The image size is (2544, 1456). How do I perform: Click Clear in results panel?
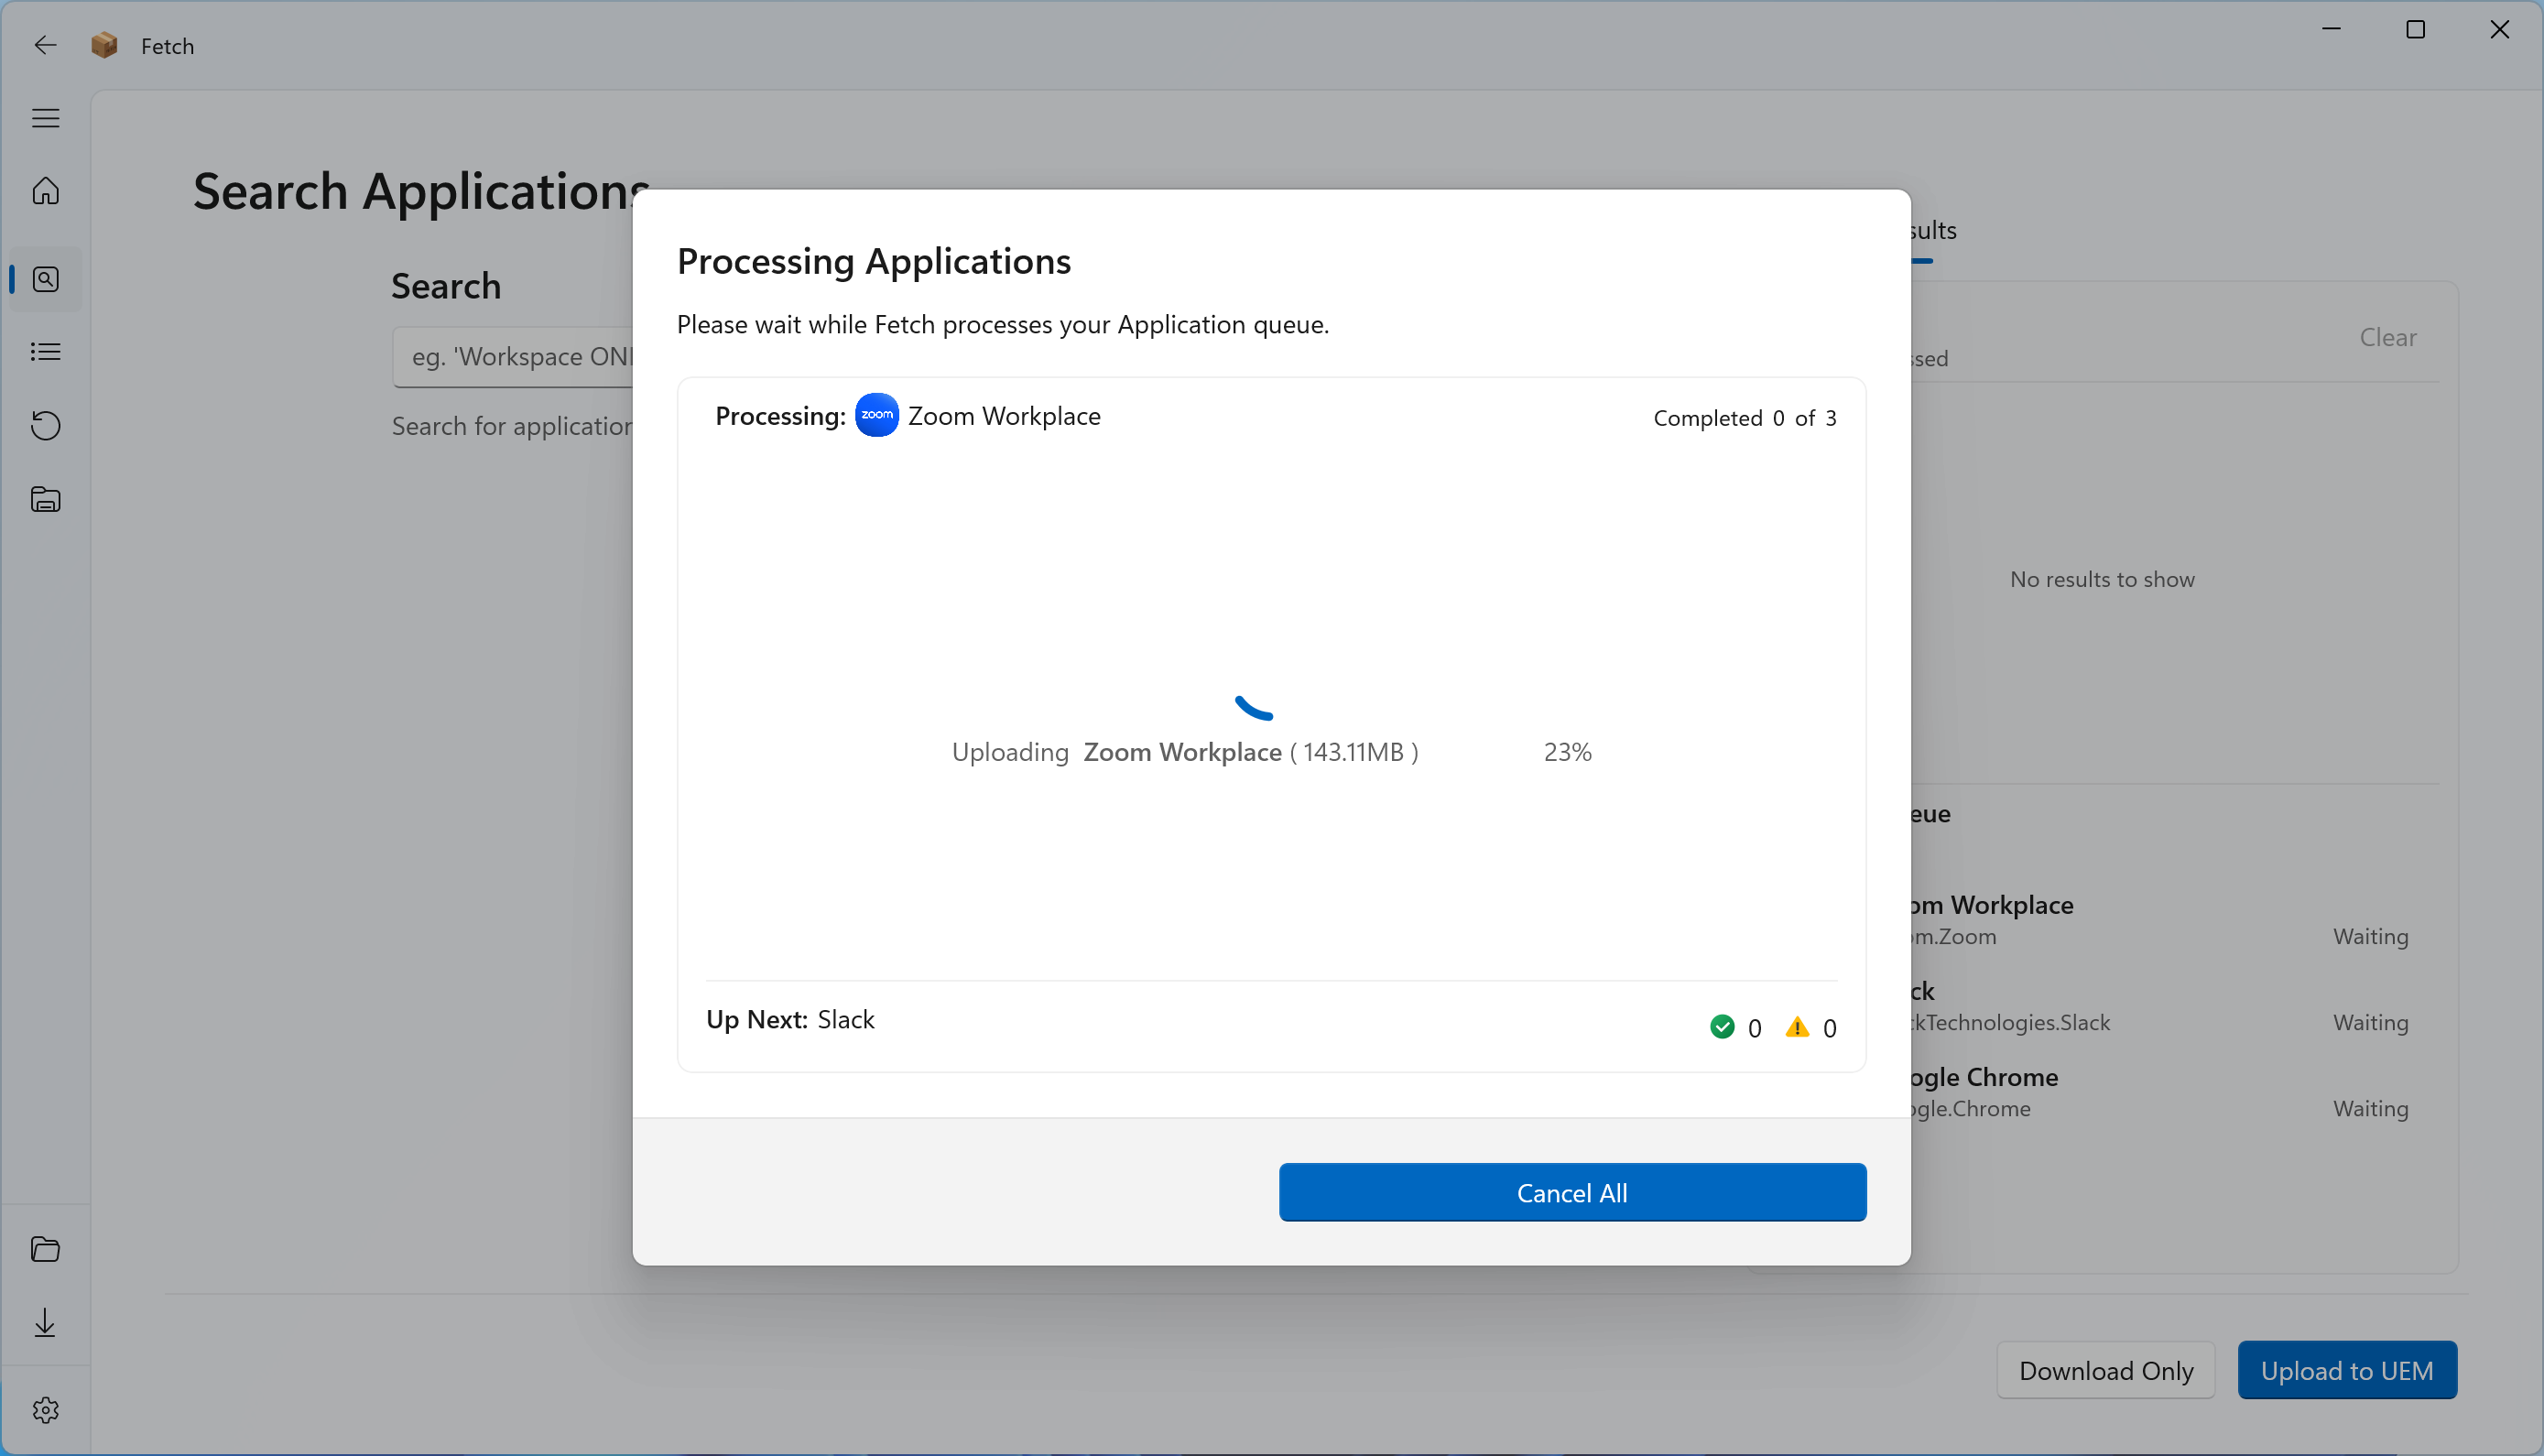point(2387,338)
